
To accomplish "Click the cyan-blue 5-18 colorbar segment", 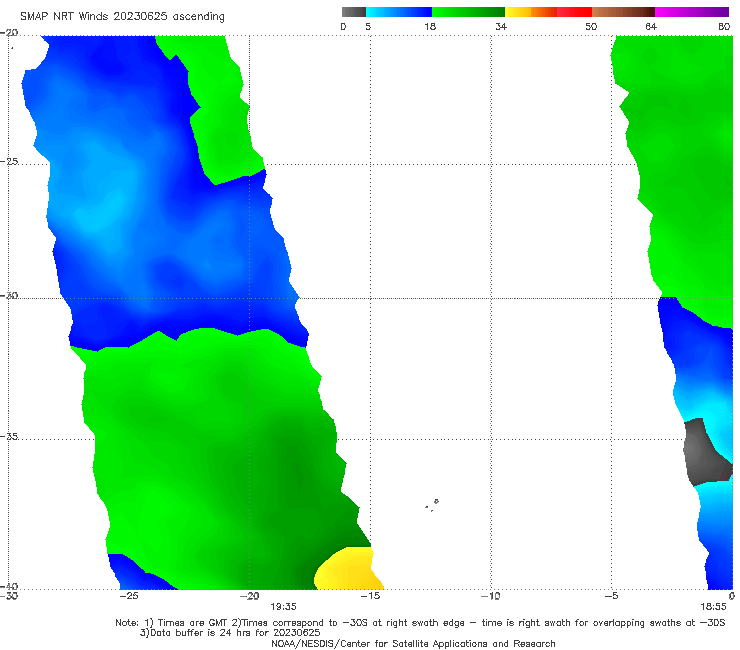I will tap(399, 12).
